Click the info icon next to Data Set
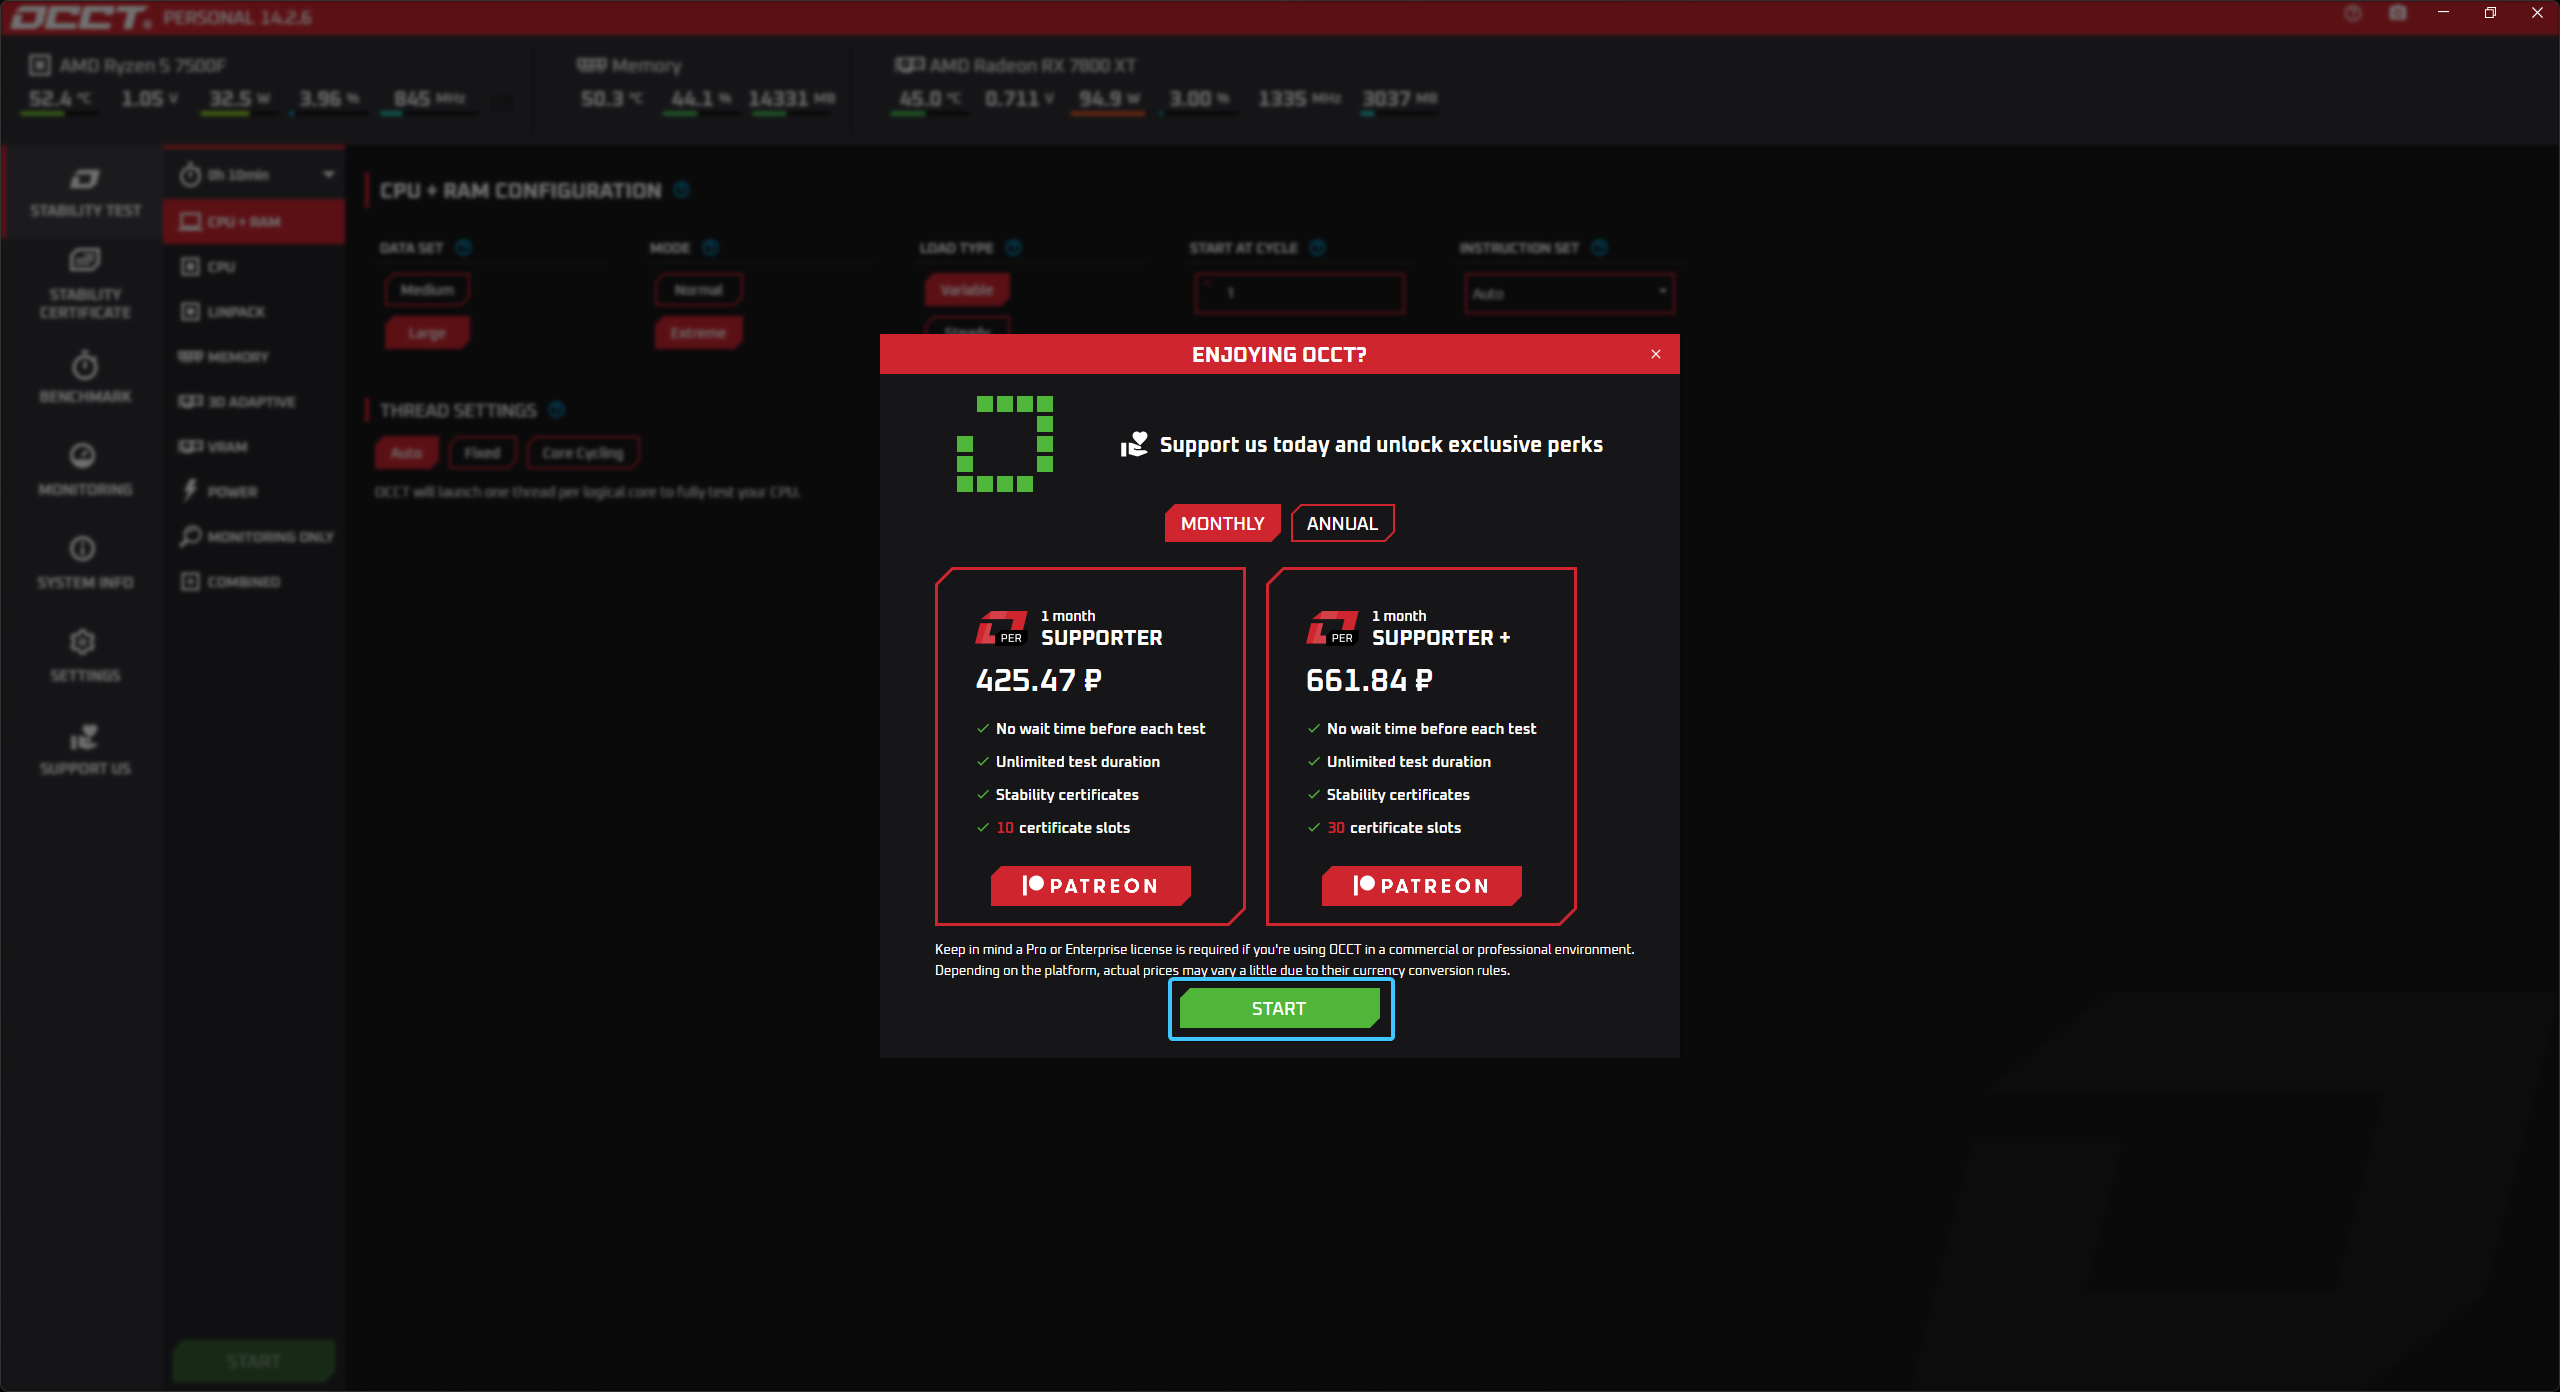The height and width of the screenshot is (1392, 2560). [x=463, y=248]
